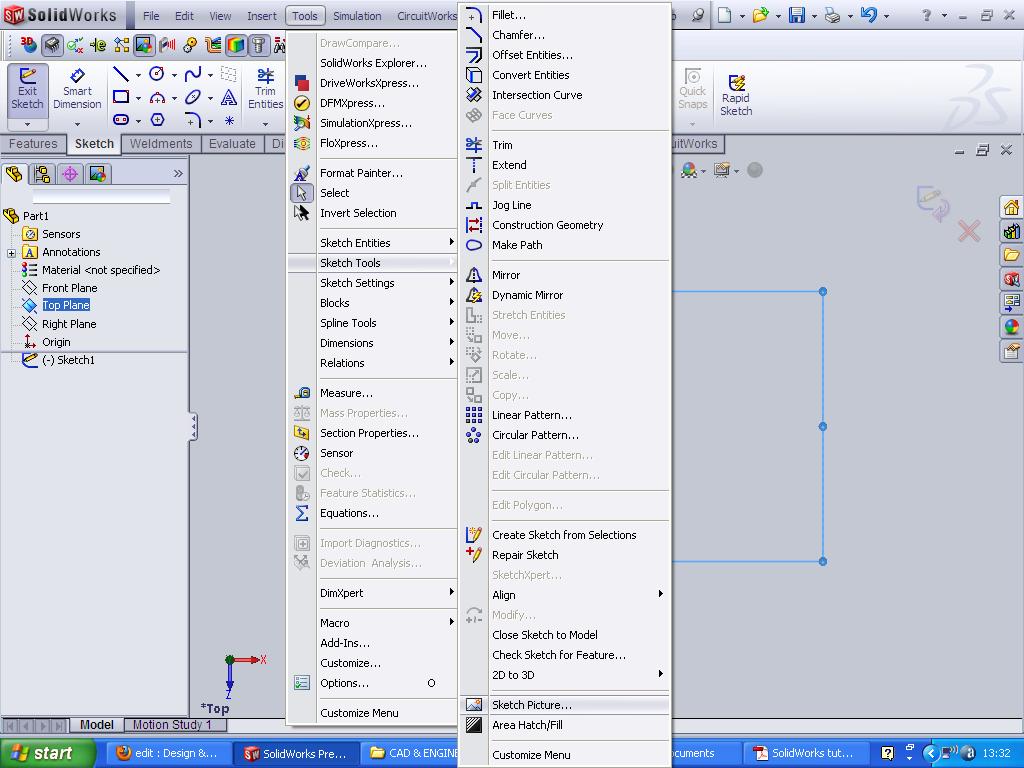The width and height of the screenshot is (1024, 768).
Task: Expand the FeatureManager tabs chevron
Action: coord(178,174)
